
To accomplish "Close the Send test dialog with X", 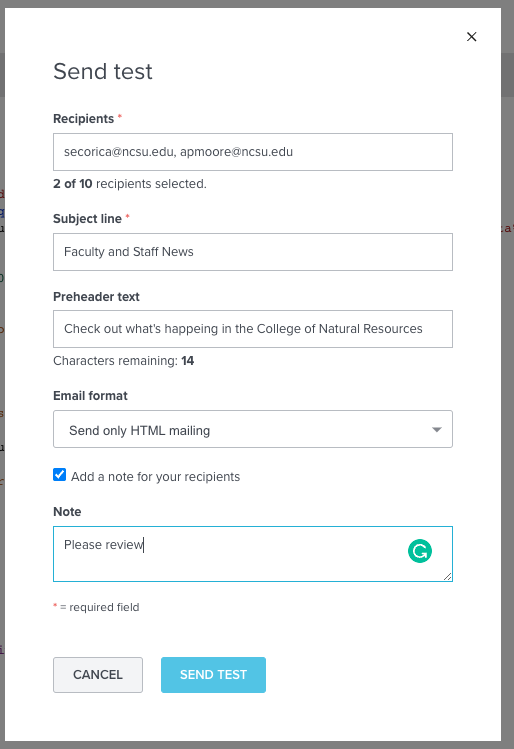I will point(471,37).
